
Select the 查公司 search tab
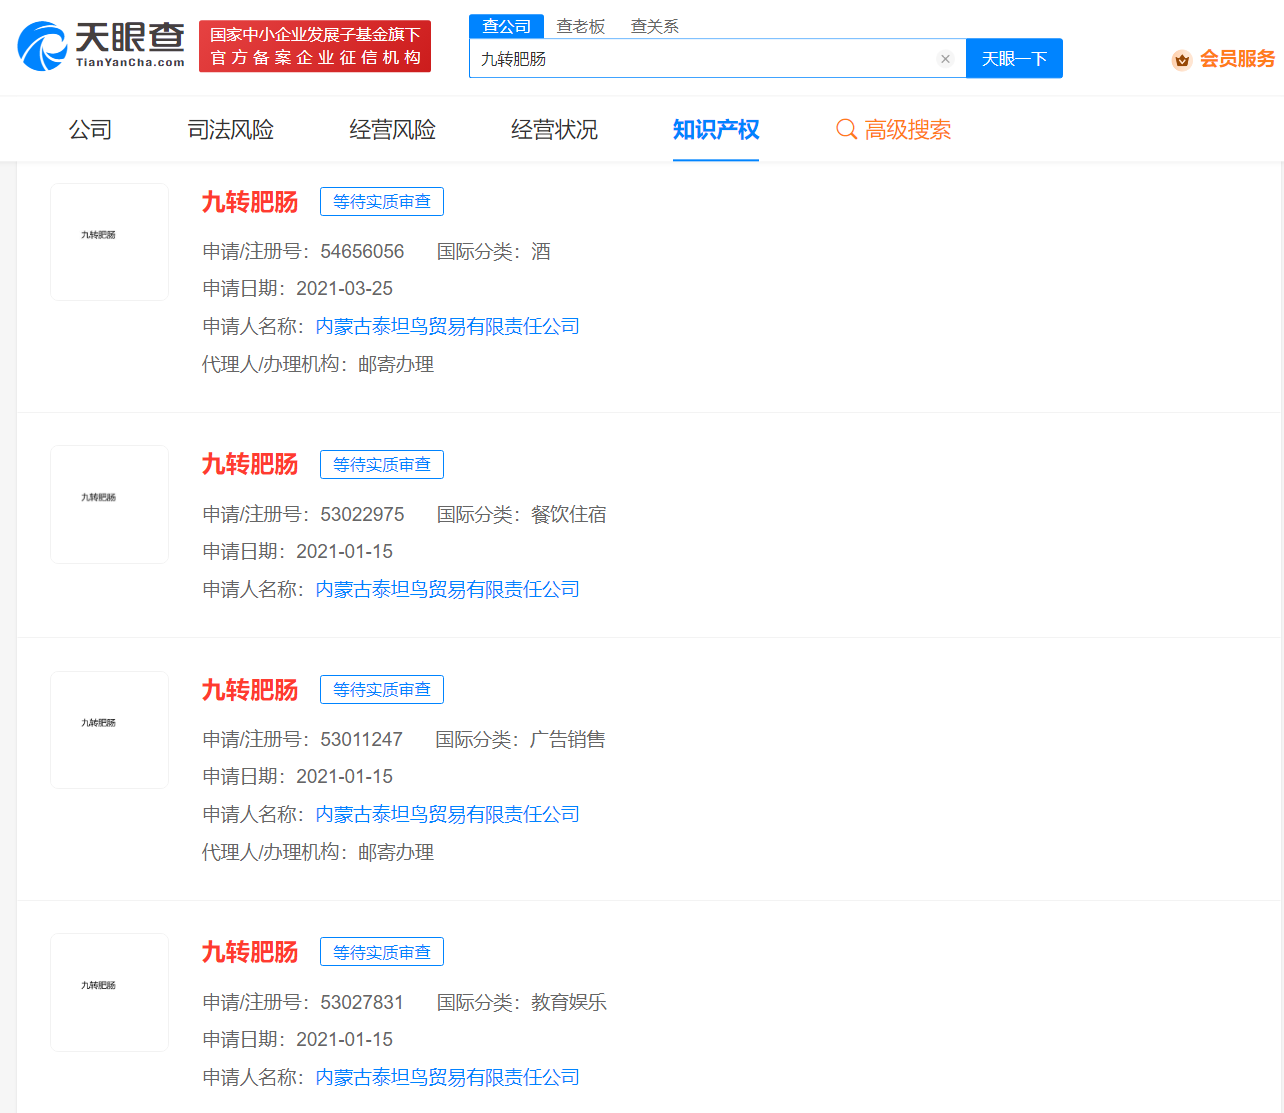coord(506,26)
